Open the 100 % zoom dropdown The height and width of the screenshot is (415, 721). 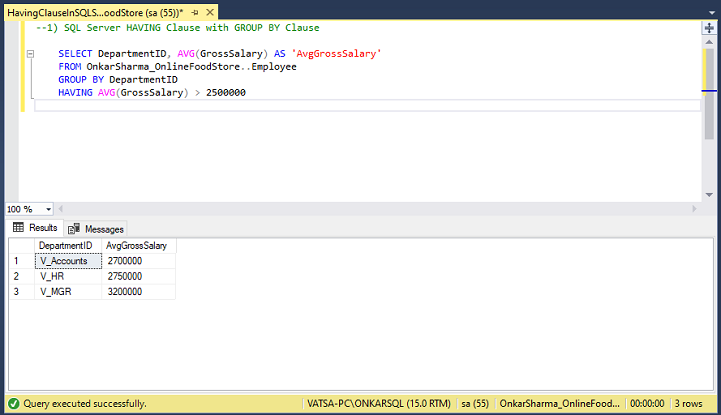(48, 210)
